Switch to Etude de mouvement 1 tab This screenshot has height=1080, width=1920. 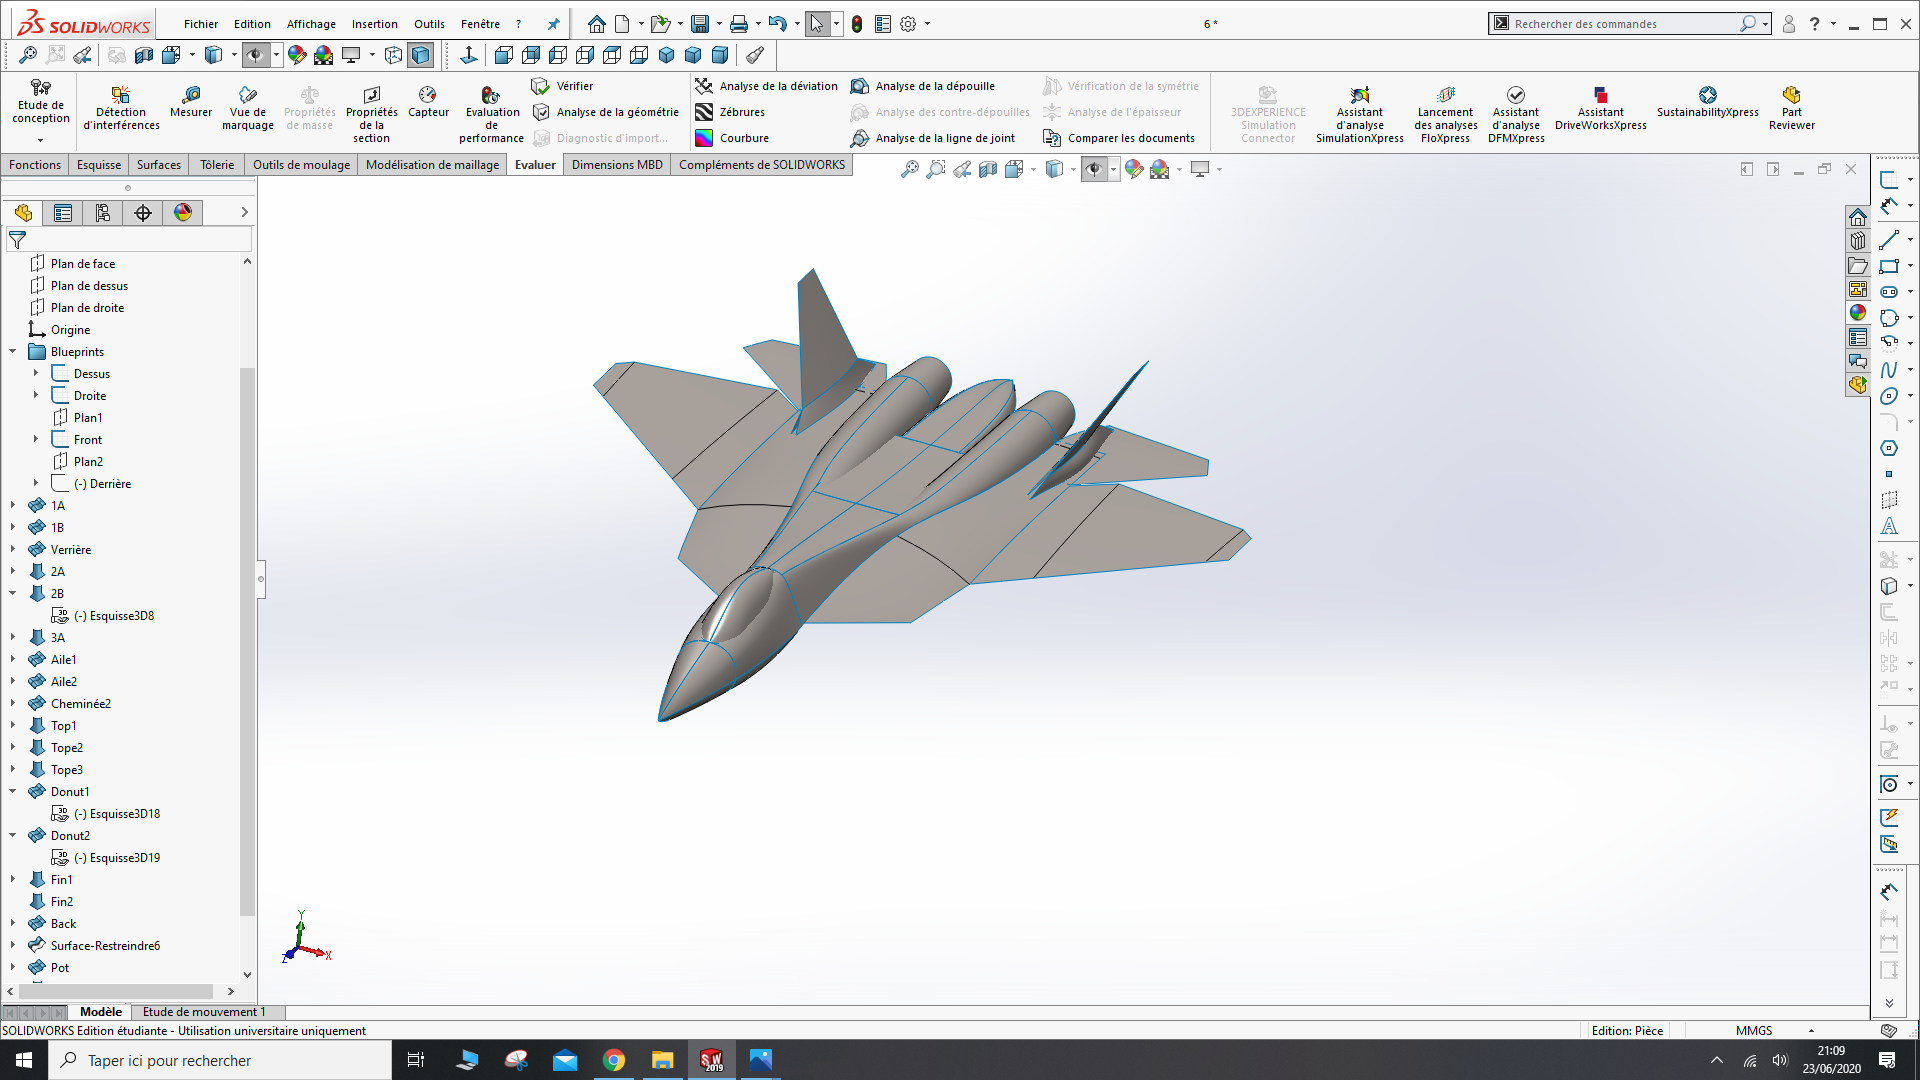[x=204, y=1012]
